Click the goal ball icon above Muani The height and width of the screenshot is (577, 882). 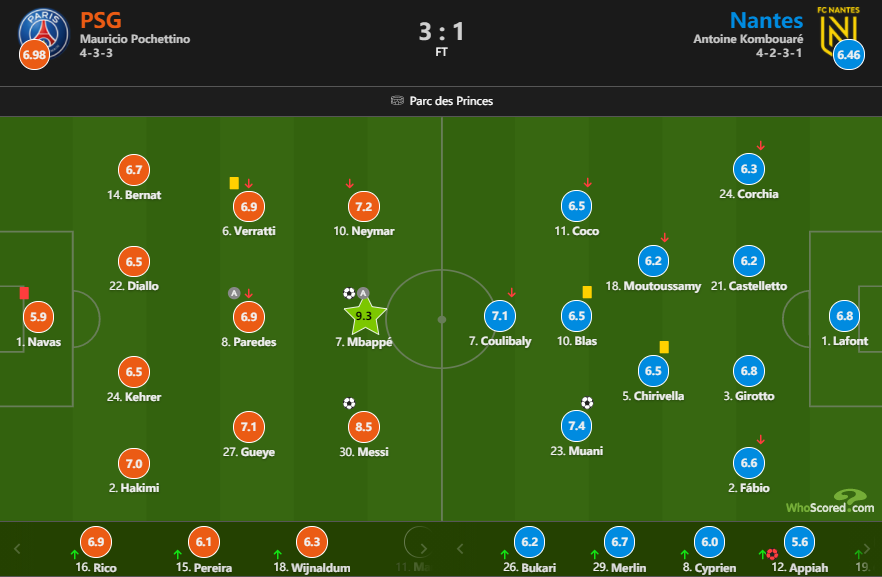tap(587, 403)
